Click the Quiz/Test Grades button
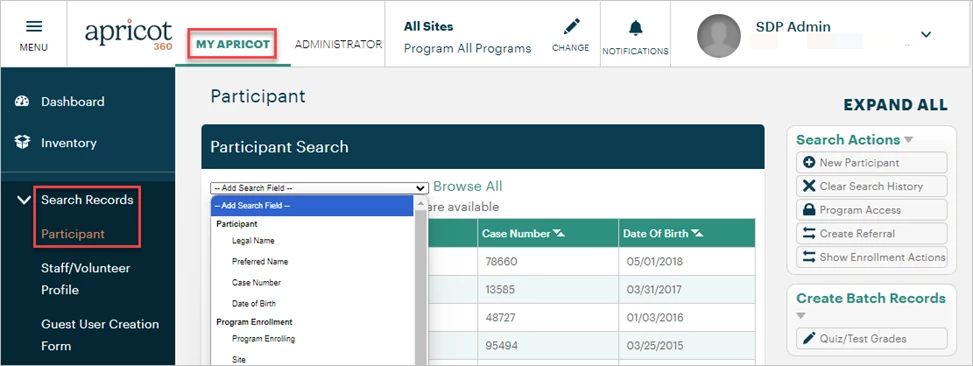 (x=871, y=338)
